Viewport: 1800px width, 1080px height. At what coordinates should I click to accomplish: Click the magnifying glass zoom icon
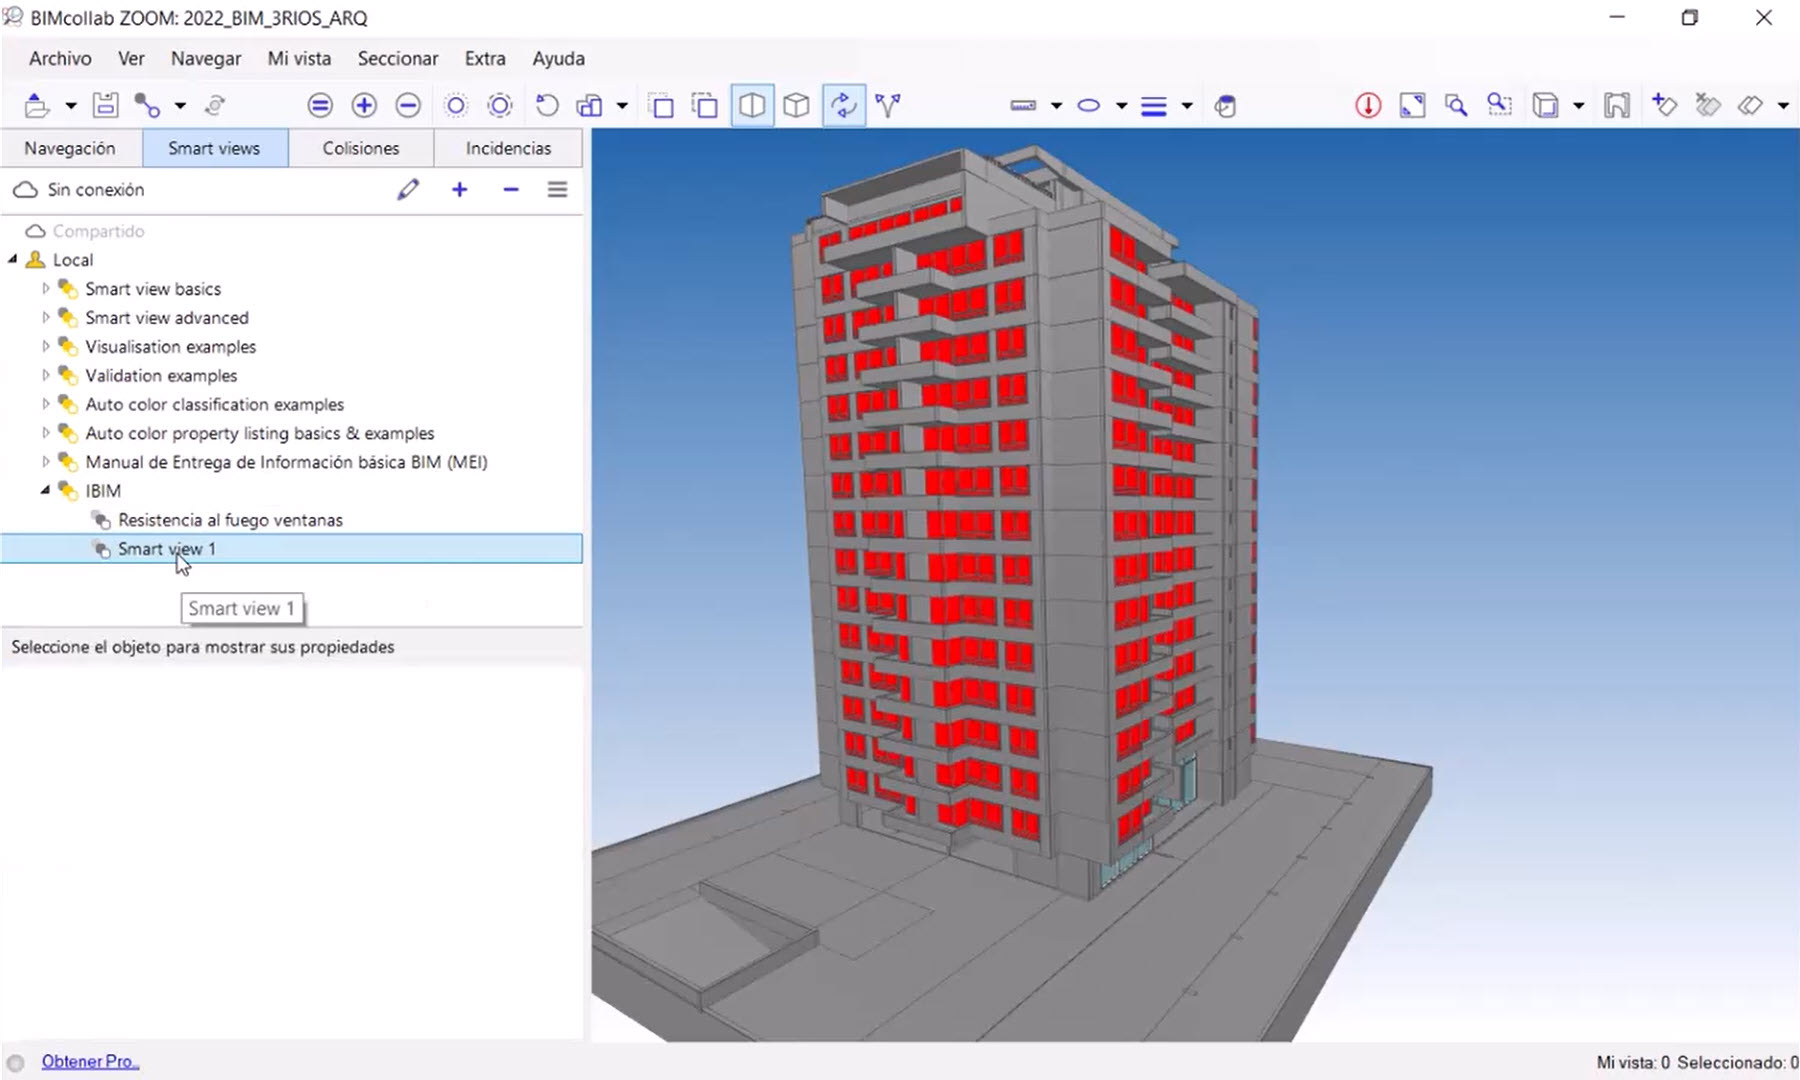(x=1456, y=105)
